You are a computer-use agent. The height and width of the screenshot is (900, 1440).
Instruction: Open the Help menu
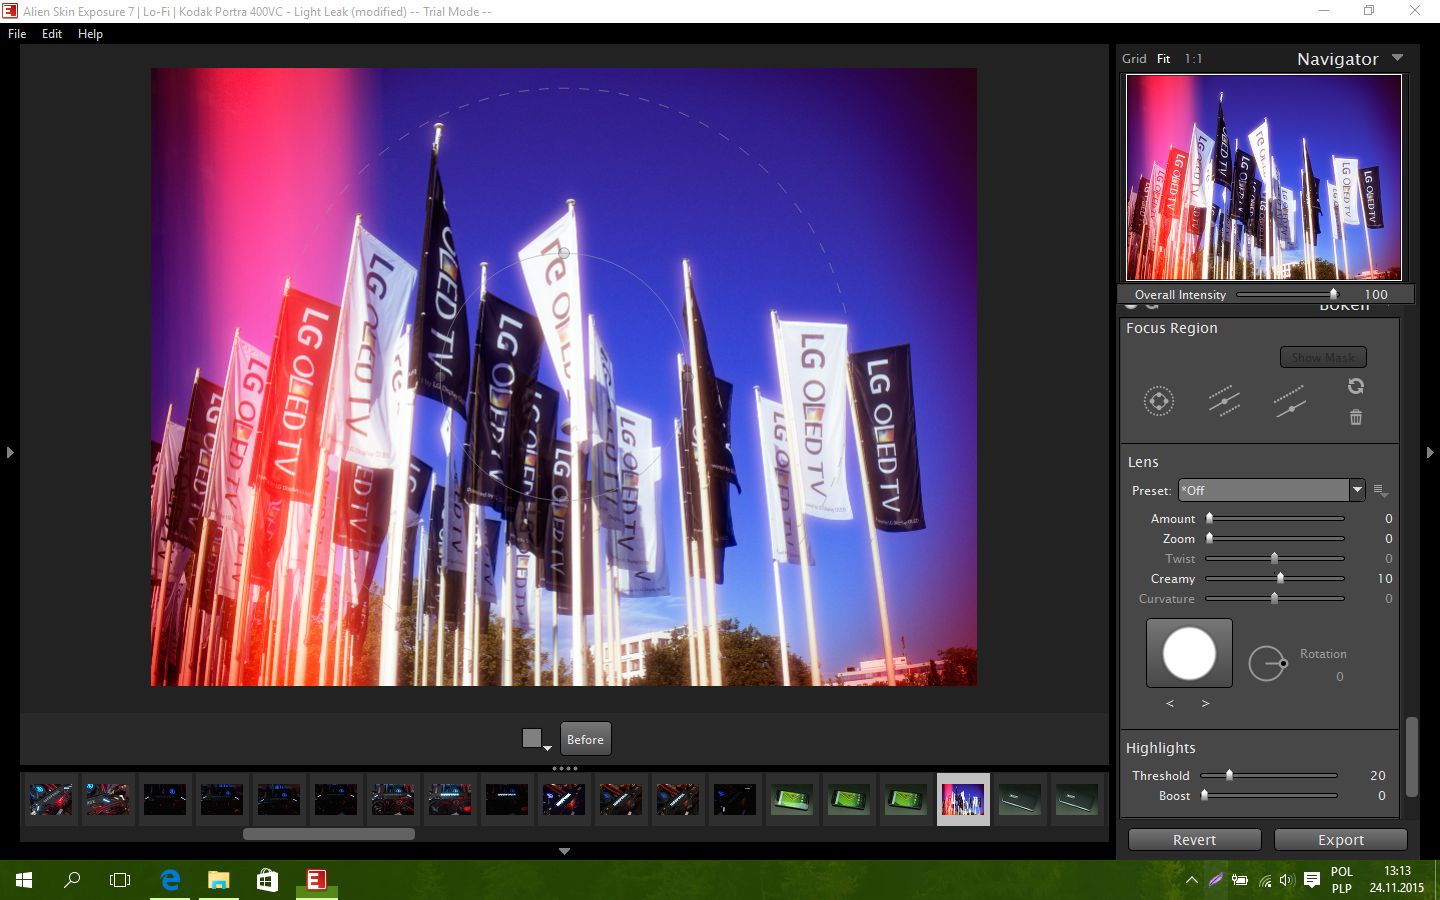[x=90, y=34]
